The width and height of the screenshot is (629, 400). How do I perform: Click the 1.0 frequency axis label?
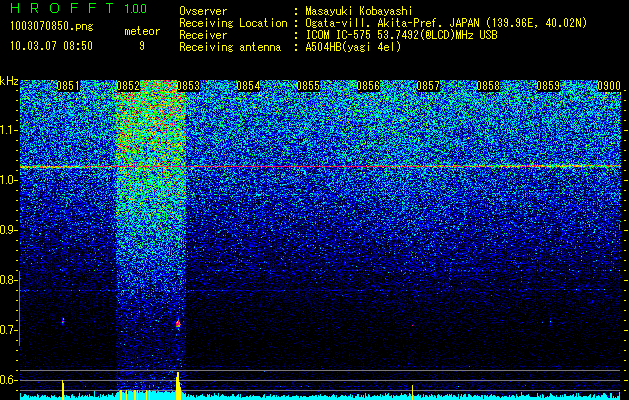(8, 180)
